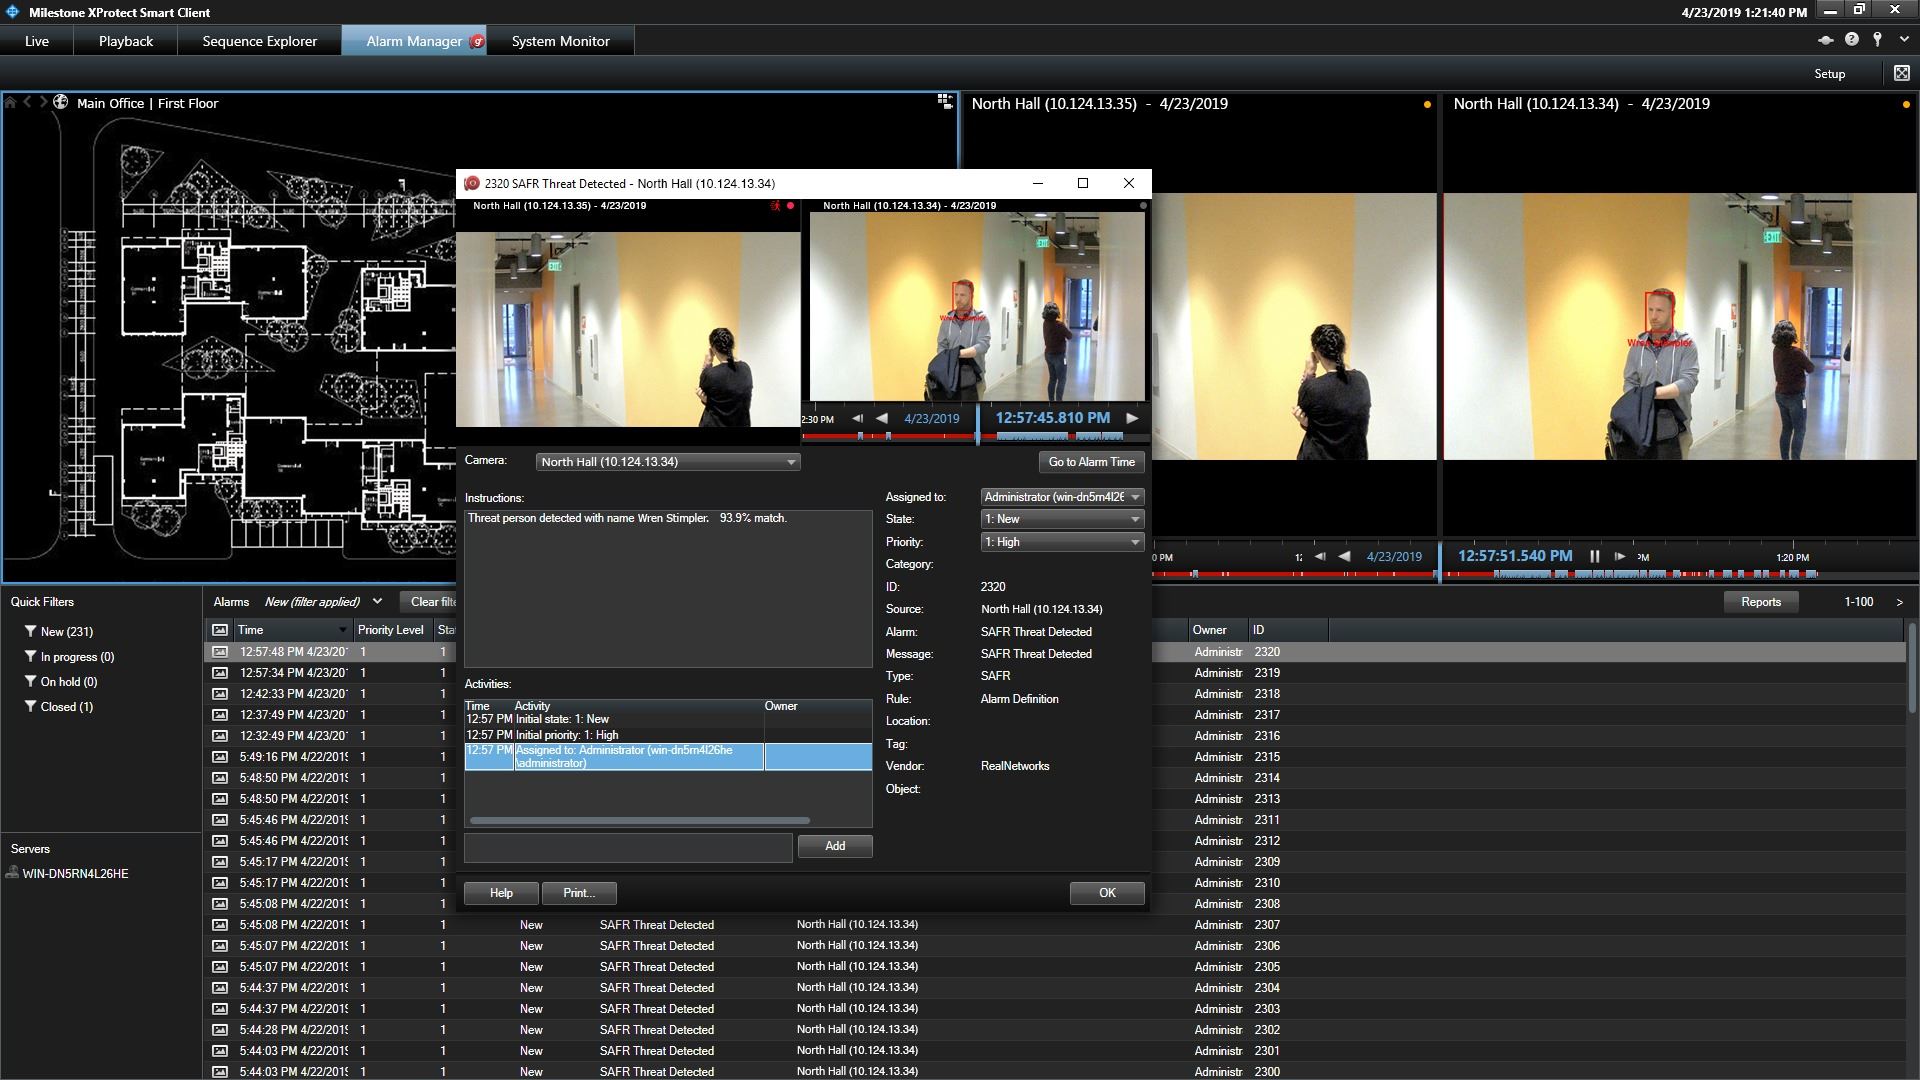Open the System Monitor tab
Image resolution: width=1920 pixels, height=1080 pixels.
click(x=560, y=41)
